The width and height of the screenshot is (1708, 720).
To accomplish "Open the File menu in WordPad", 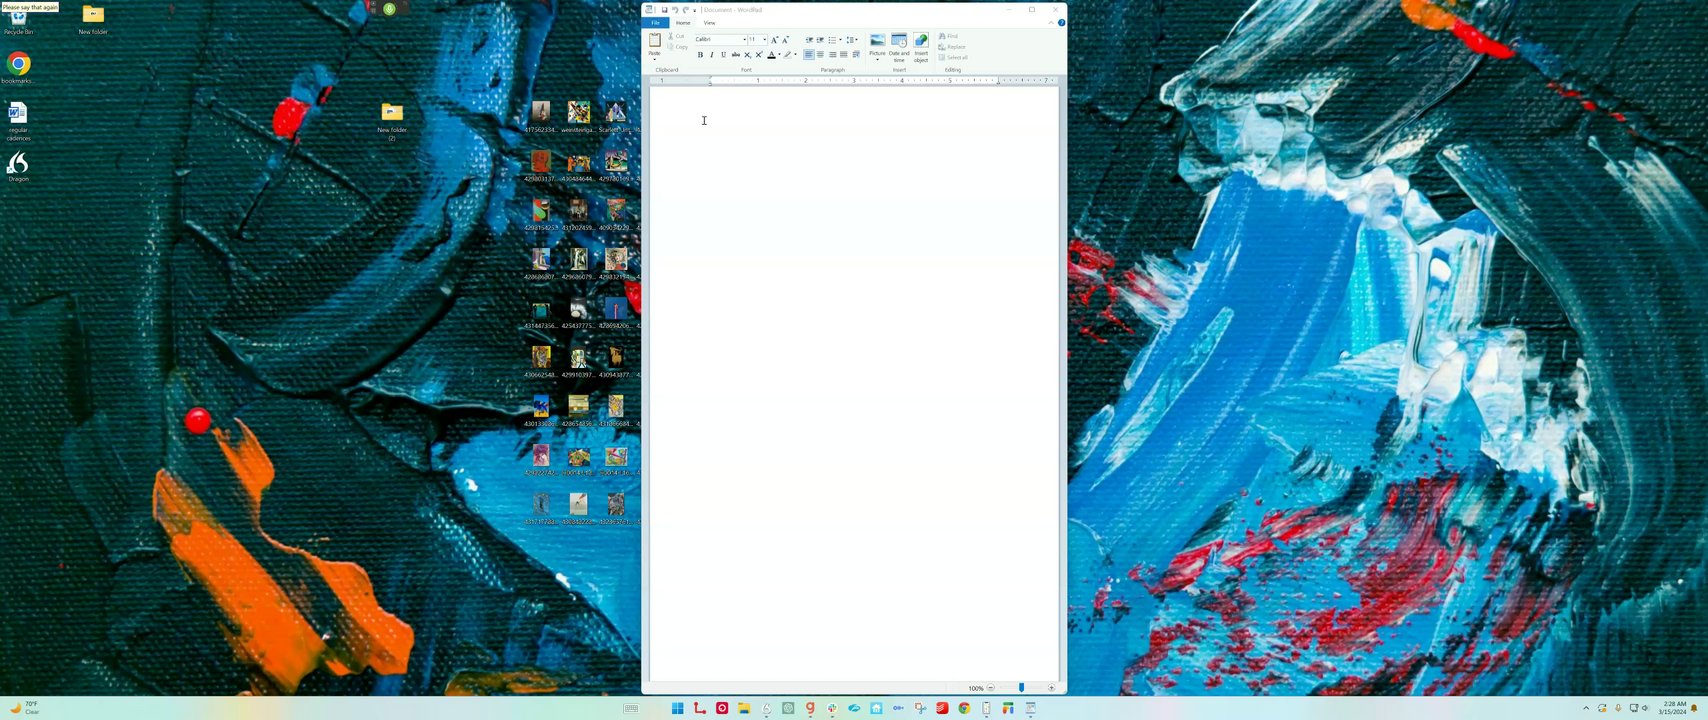I will [x=655, y=23].
